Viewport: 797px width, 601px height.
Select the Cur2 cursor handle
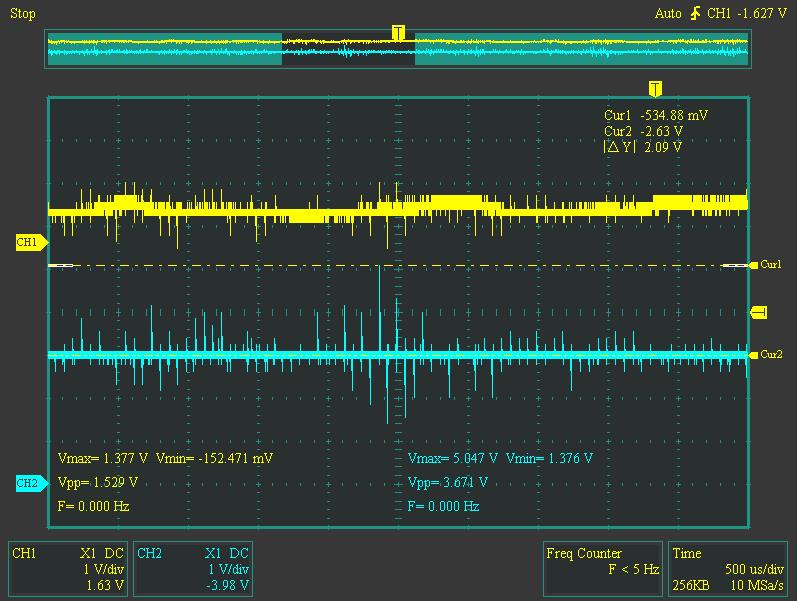766,354
